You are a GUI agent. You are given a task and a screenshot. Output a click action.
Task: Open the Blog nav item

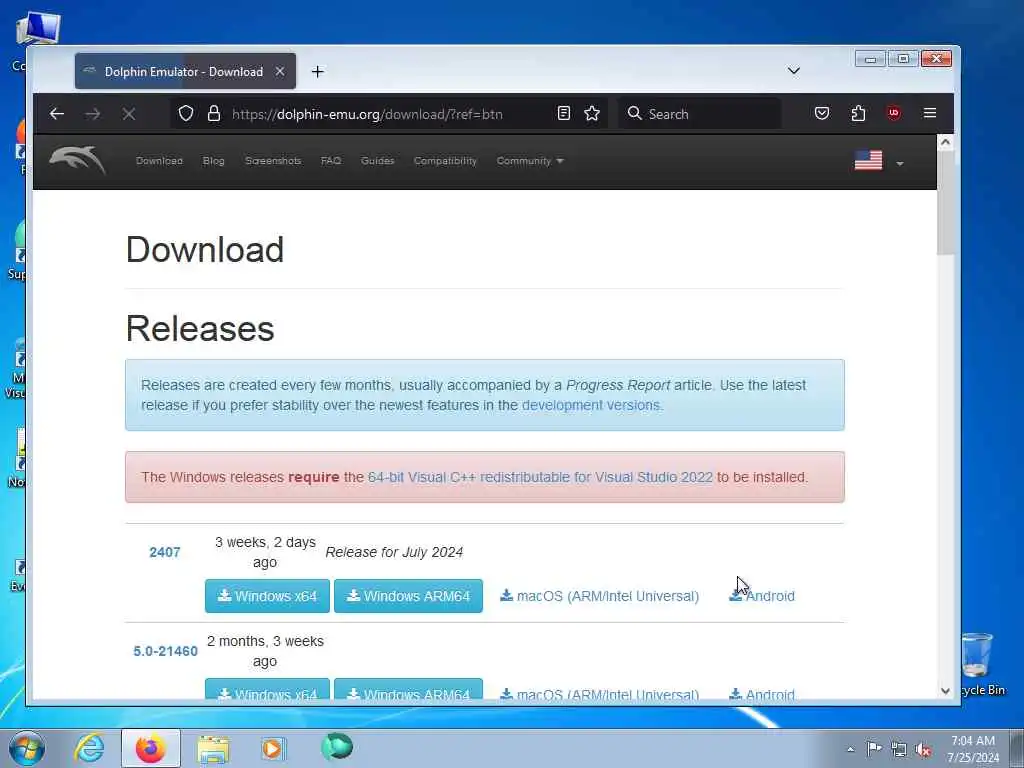214,161
